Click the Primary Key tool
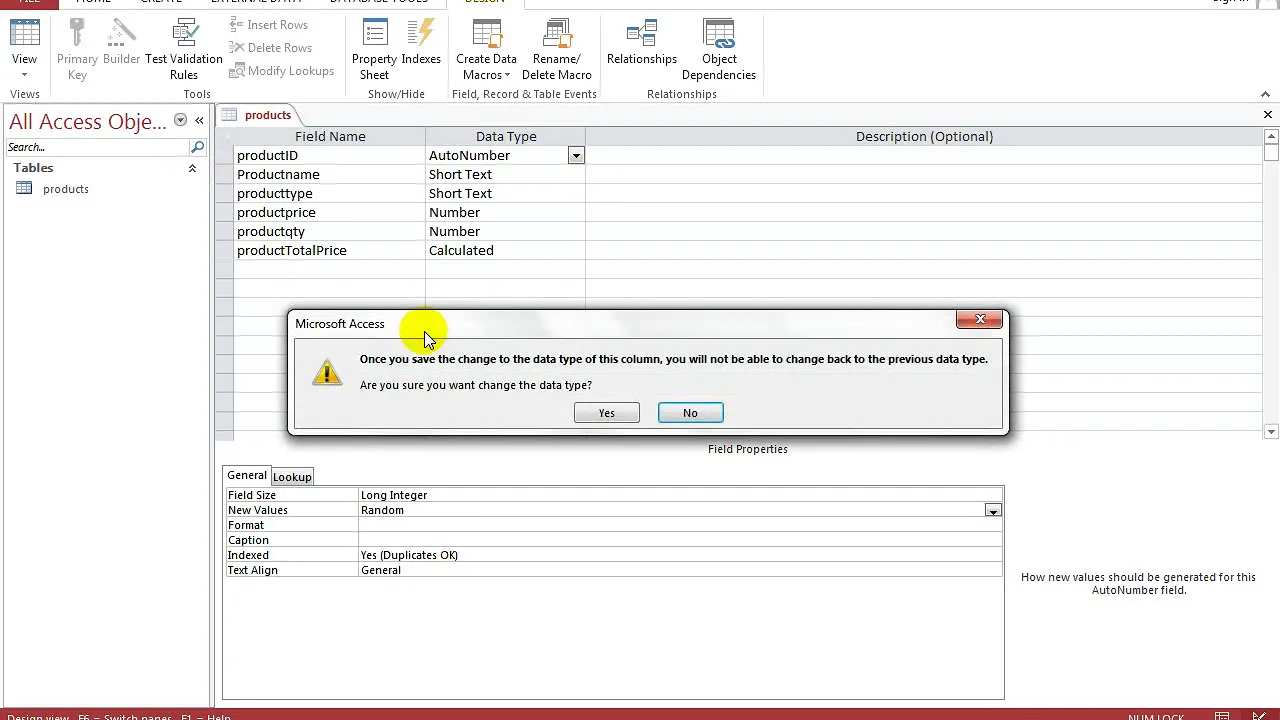The height and width of the screenshot is (720, 1280). [x=77, y=50]
